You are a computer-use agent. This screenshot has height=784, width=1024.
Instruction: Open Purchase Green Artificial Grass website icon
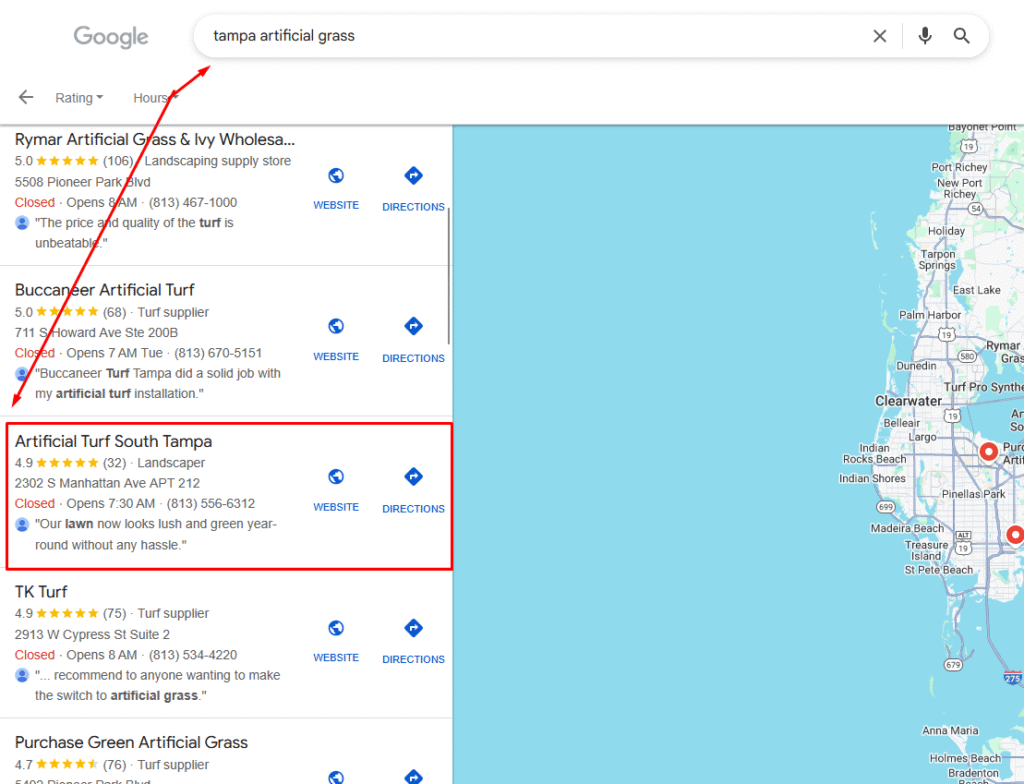point(336,777)
